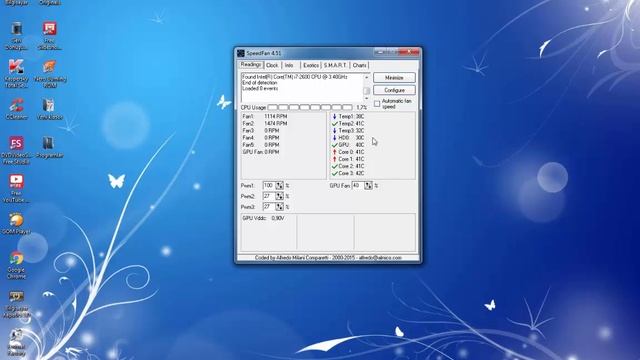640x360 pixels.
Task: Switch to the Exotics tab
Action: coord(311,65)
